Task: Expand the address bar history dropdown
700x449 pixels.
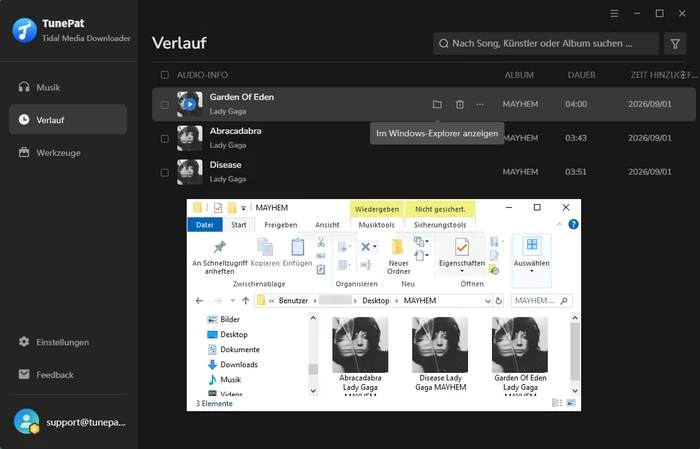Action: (x=488, y=301)
